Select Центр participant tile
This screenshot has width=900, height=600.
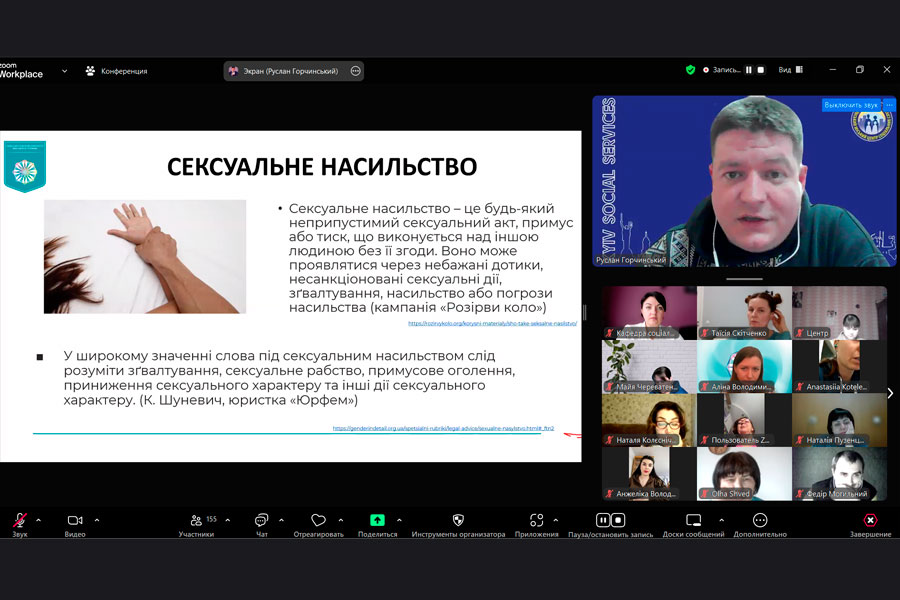click(x=839, y=312)
